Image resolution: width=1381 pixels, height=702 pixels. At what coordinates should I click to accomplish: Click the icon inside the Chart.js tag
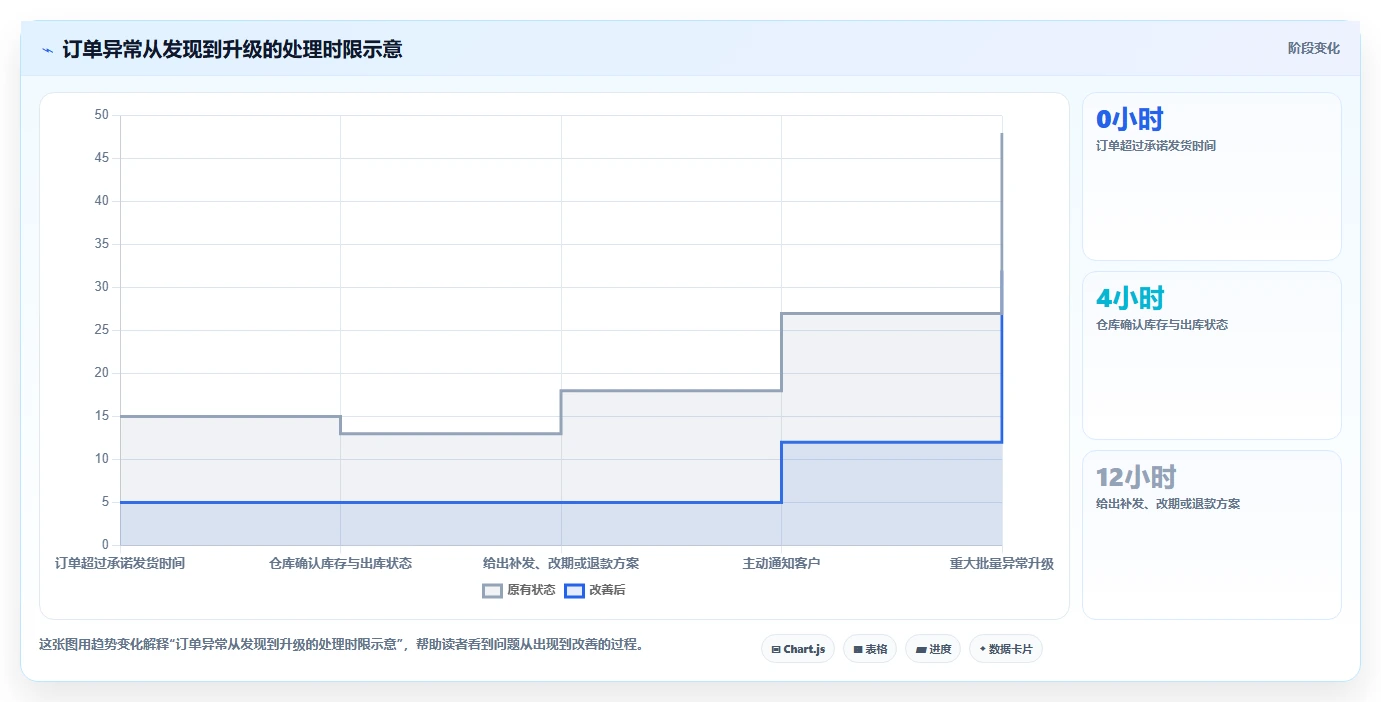tap(776, 650)
